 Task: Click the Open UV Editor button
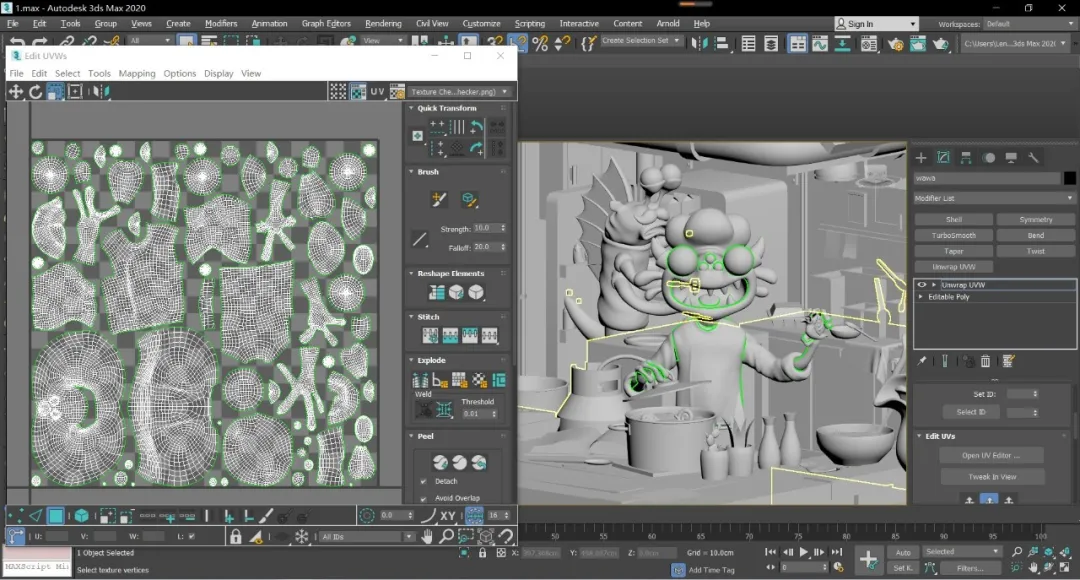coord(991,455)
